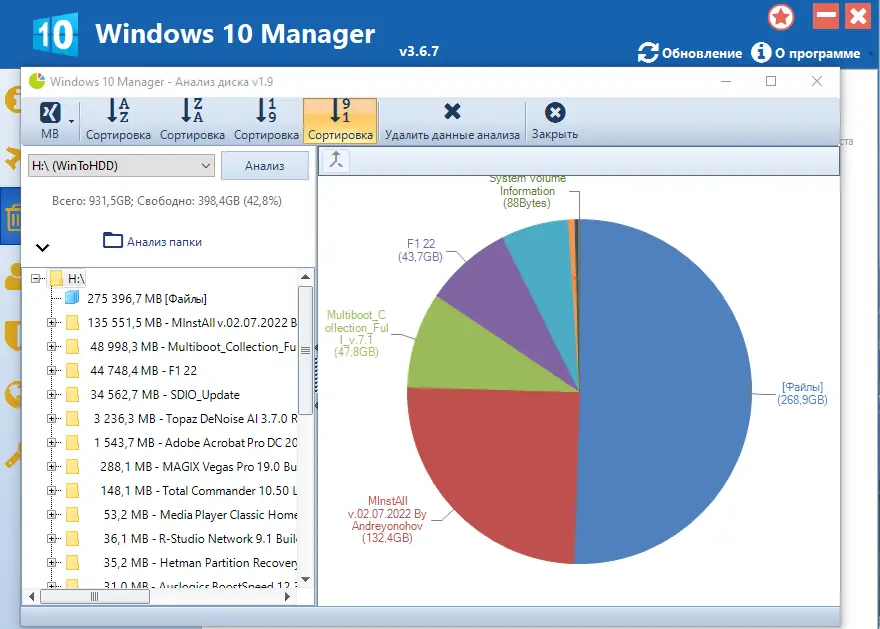Collapse the H:\ root tree node
The width and height of the screenshot is (880, 629).
(36, 278)
